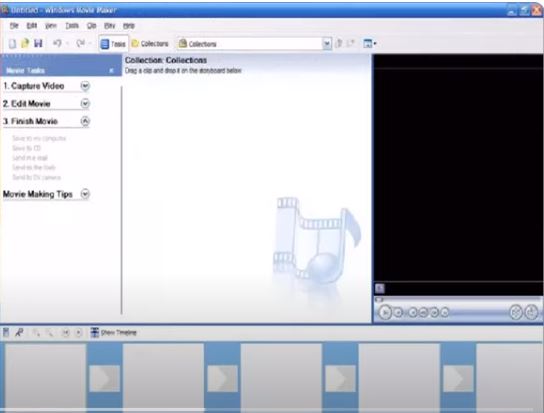This screenshot has width=544, height=413.
Task: Click the Set Audio Levels storyboard icon
Action: (x=6, y=332)
